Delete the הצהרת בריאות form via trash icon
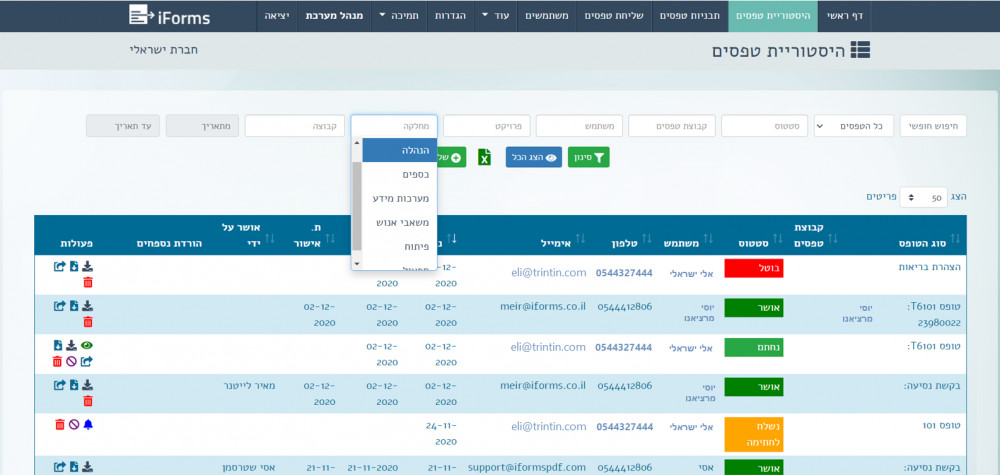1000x475 pixels. pyautogui.click(x=88, y=281)
